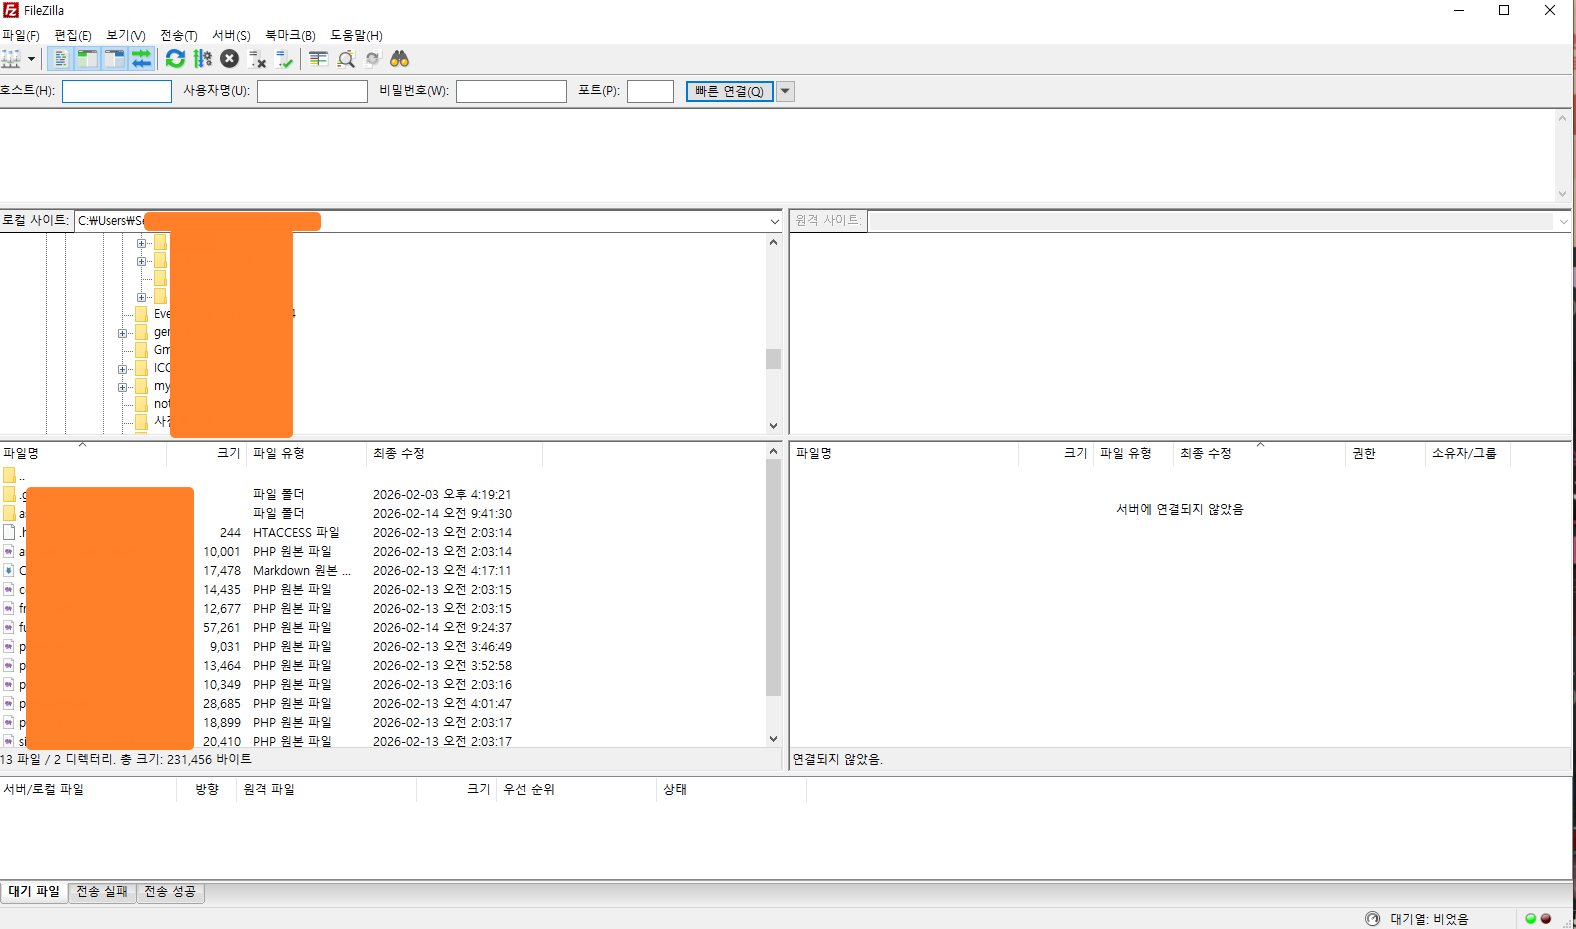Open the 도움말(H) menu
The height and width of the screenshot is (929, 1576).
coord(356,35)
